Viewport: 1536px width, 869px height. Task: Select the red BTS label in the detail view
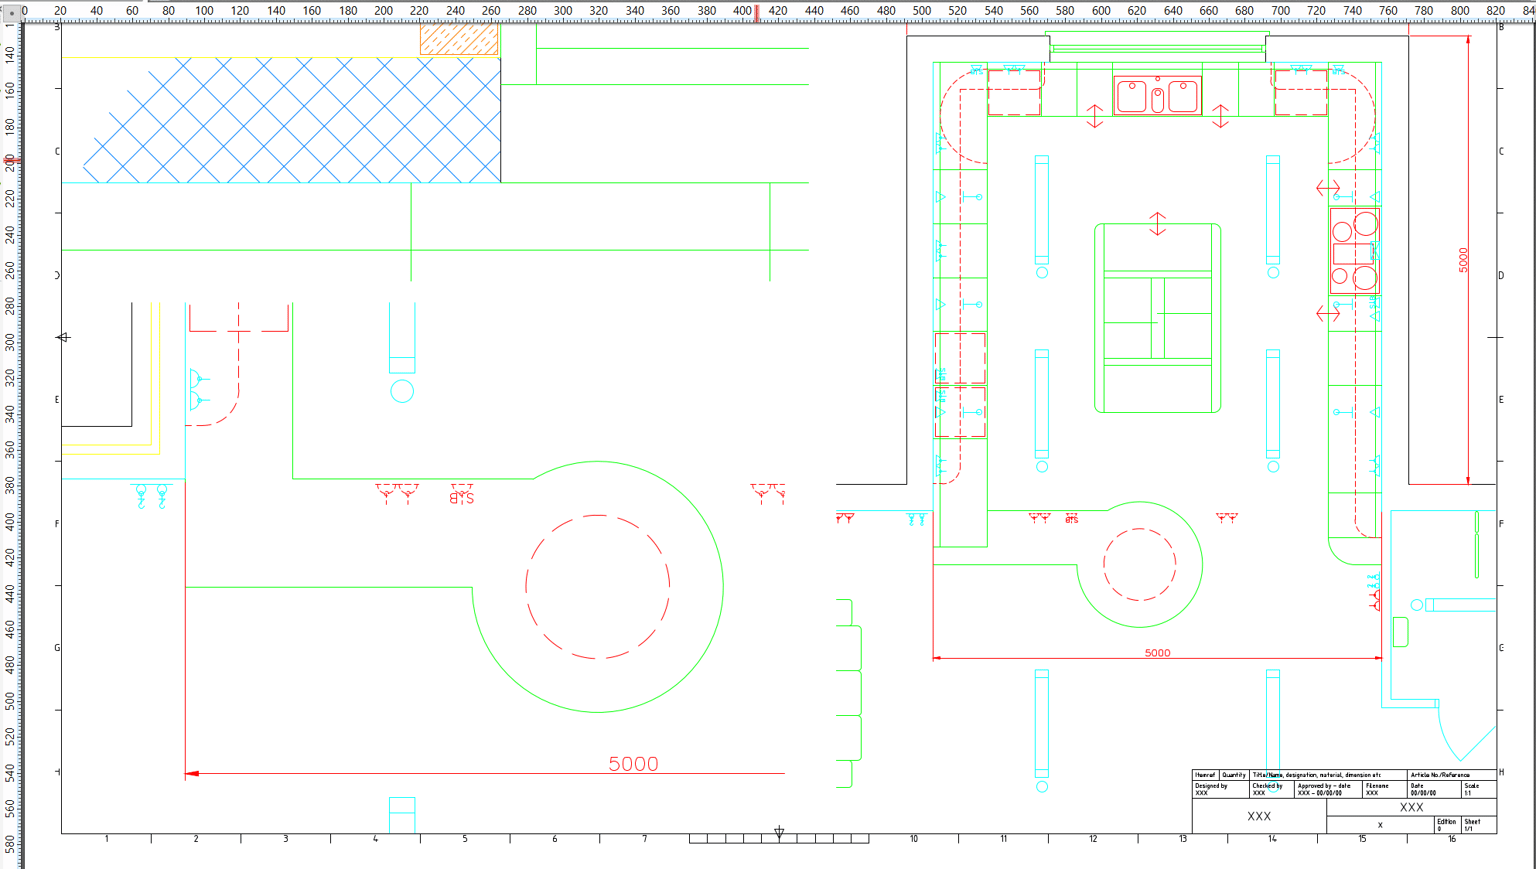point(462,497)
